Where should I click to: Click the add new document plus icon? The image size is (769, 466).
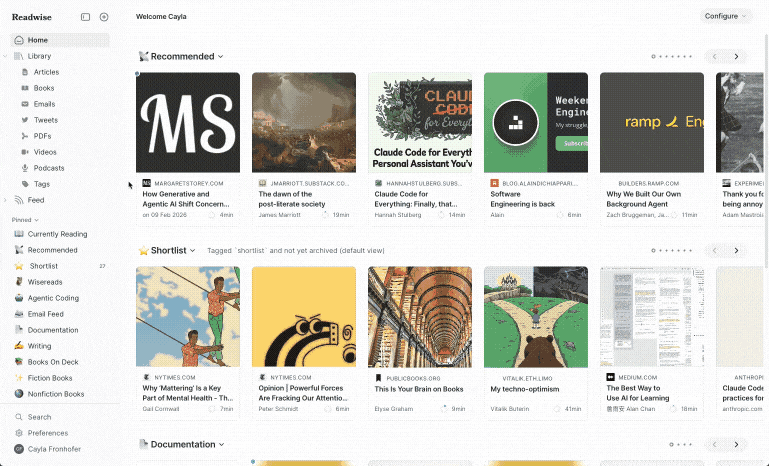pos(104,17)
